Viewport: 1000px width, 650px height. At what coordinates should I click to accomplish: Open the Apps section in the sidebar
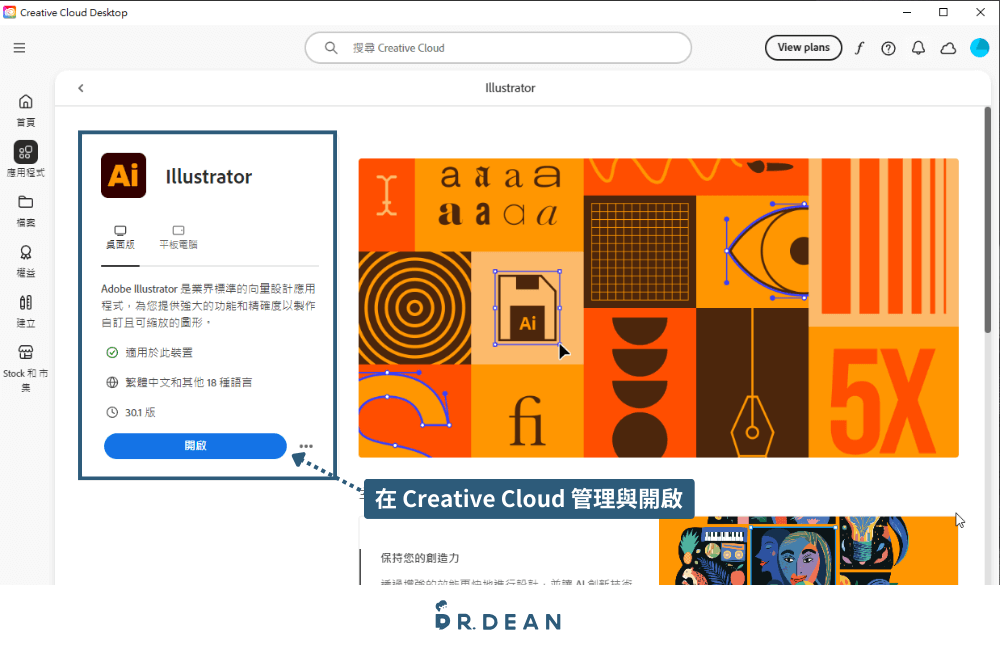point(26,159)
